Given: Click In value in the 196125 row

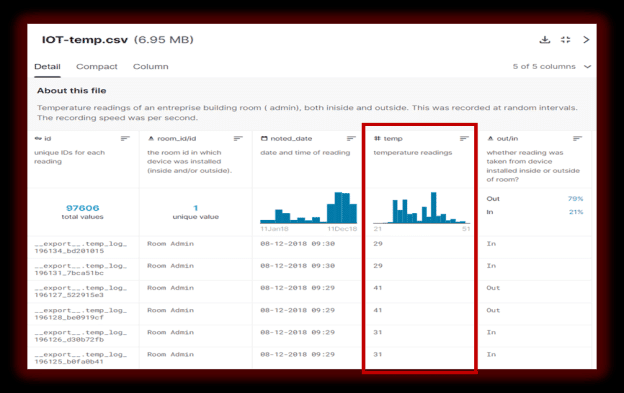Looking at the screenshot, I should pos(491,354).
